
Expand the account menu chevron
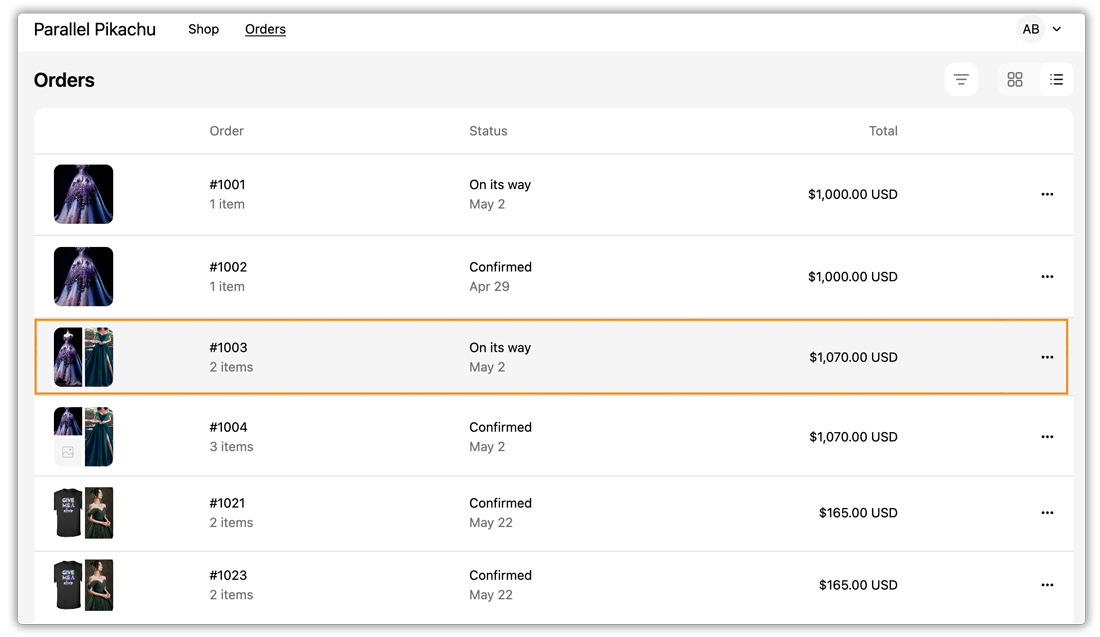point(1057,29)
